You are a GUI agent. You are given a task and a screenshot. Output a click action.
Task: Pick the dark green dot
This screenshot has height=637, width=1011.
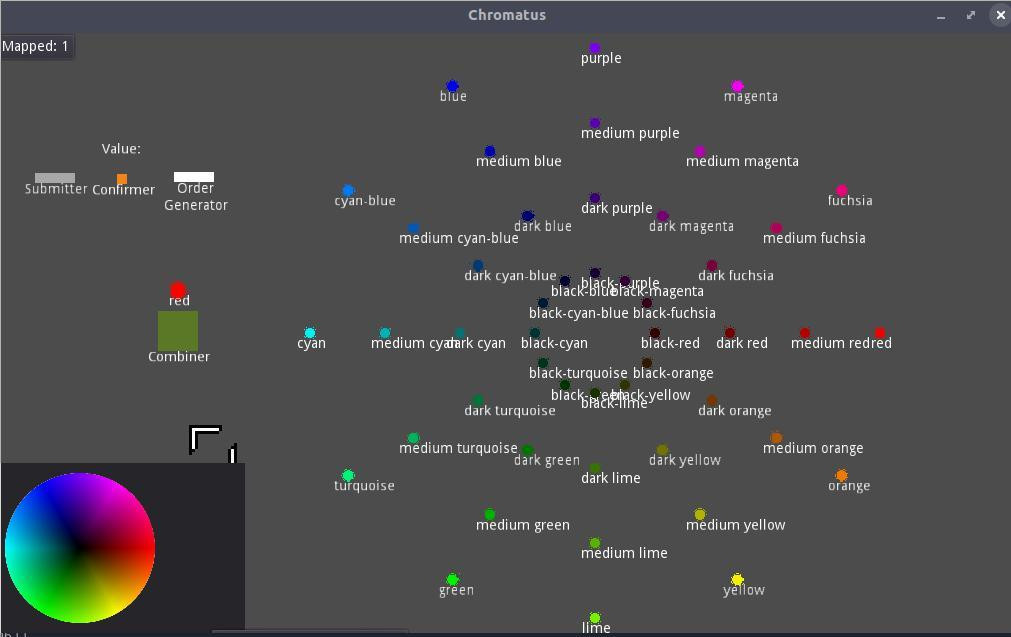point(527,450)
